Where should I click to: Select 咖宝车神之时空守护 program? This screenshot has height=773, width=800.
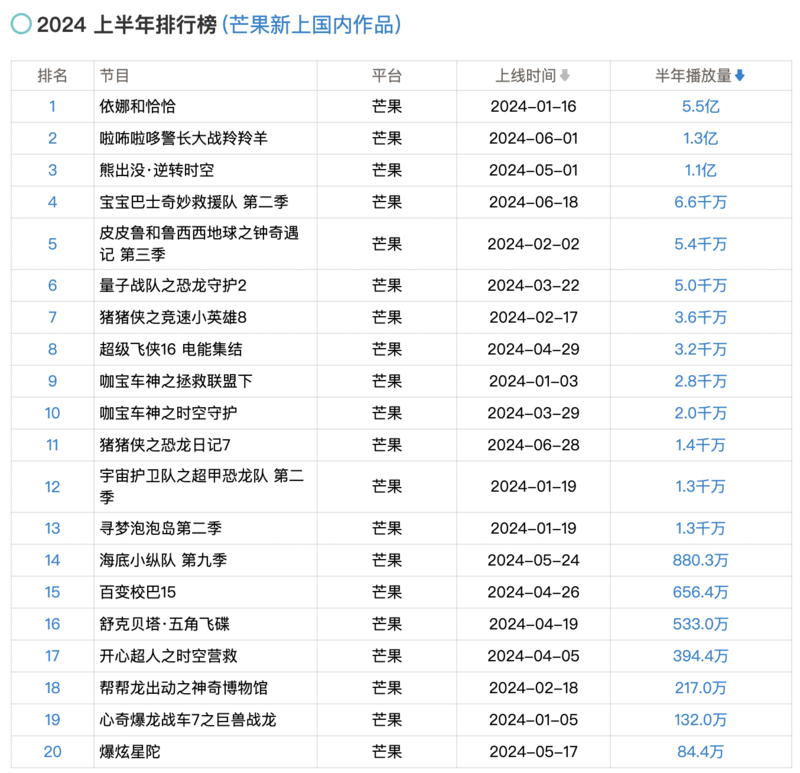pos(168,413)
